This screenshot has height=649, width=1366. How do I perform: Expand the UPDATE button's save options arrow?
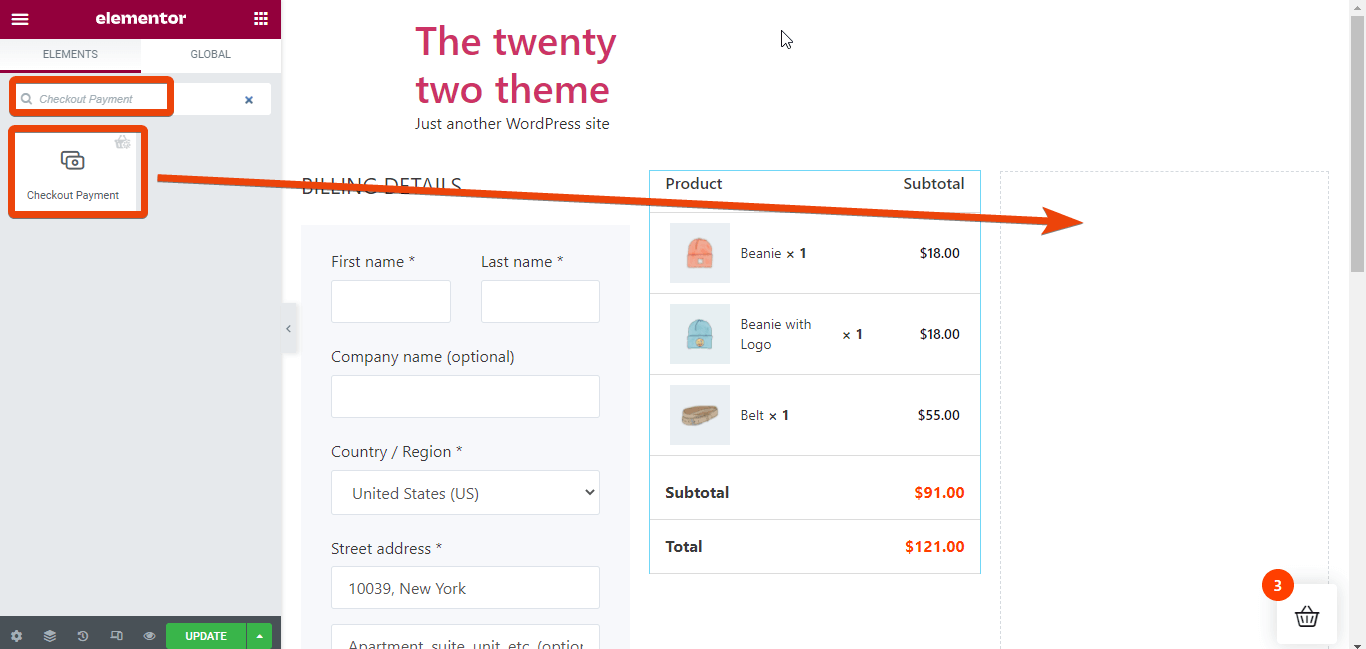[259, 635]
